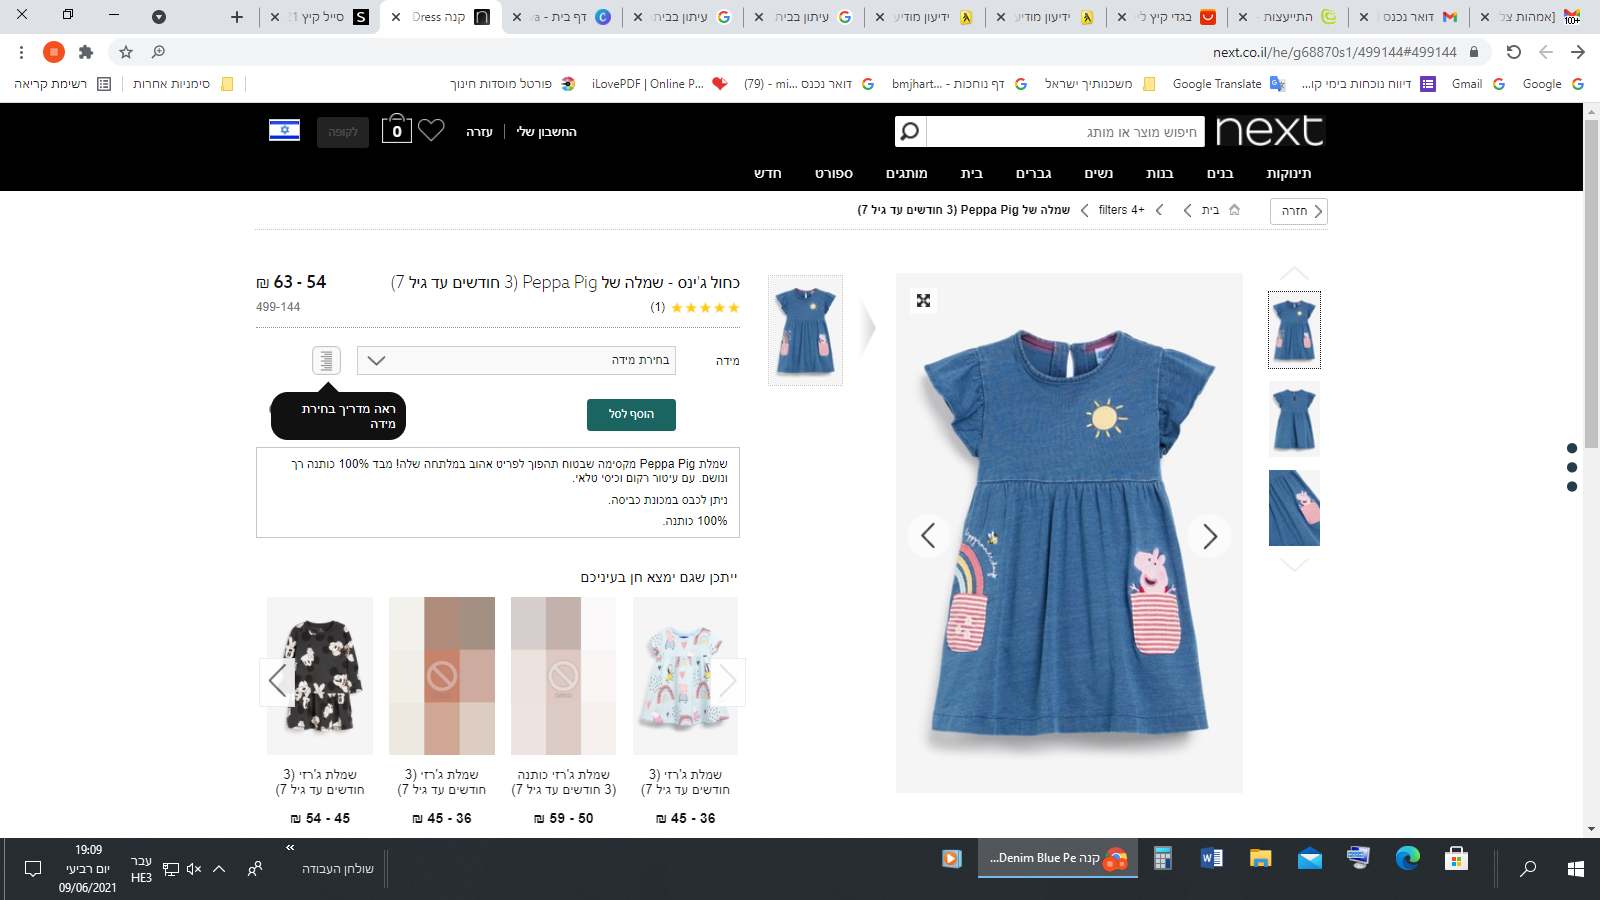This screenshot has height=900, width=1600.
Task: Open the נשים category menu
Action: click(1099, 173)
